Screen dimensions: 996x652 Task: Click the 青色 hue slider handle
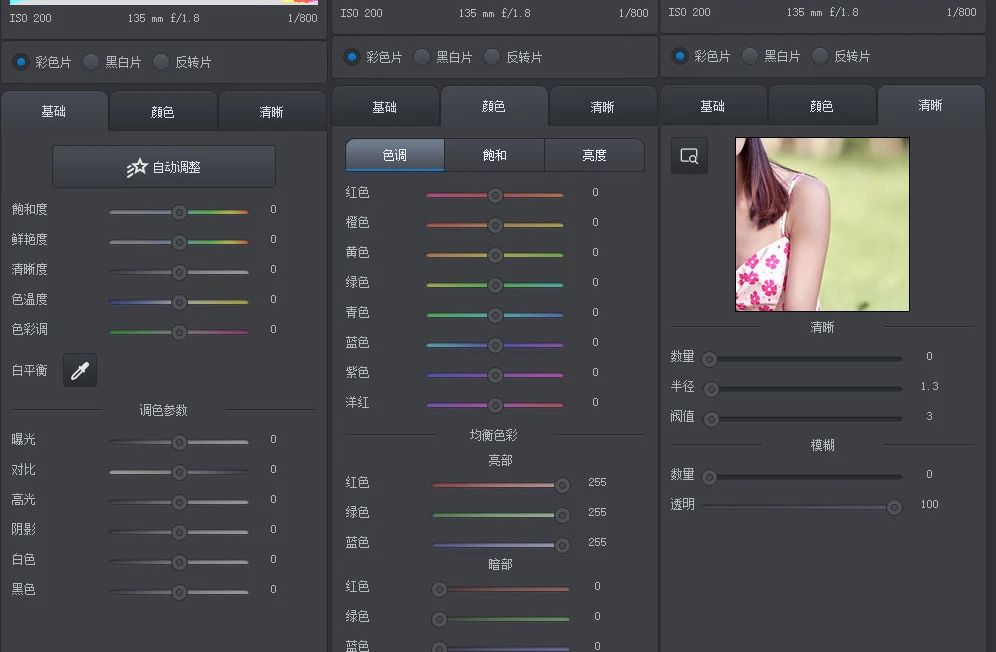(495, 315)
